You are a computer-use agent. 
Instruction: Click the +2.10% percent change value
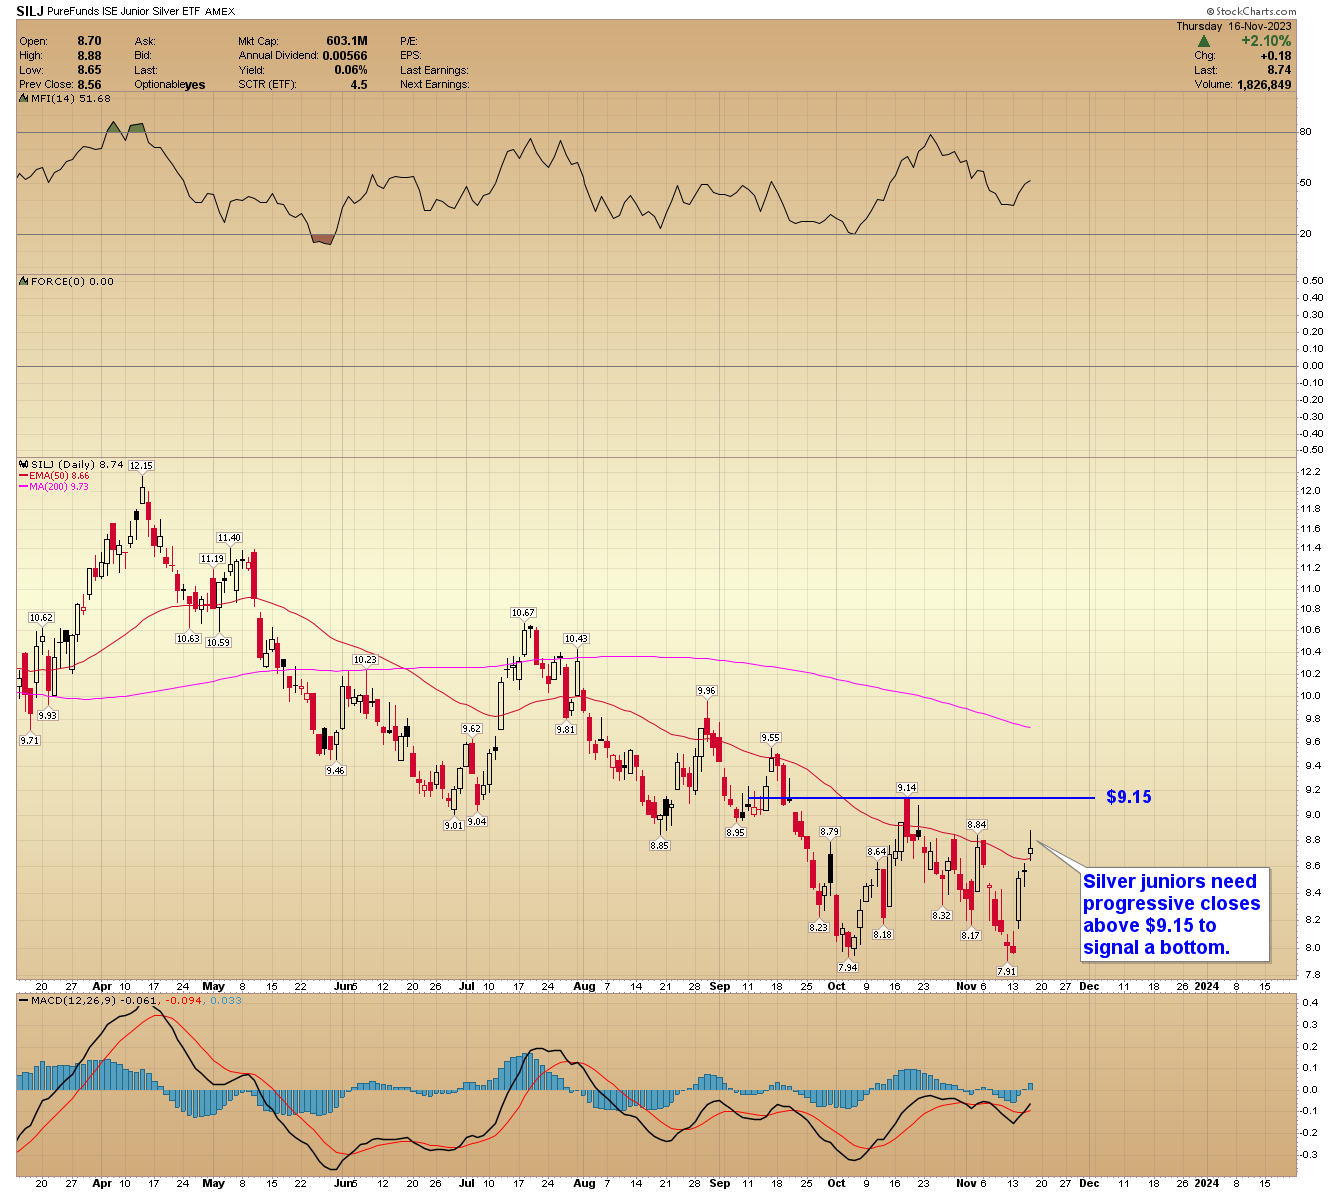(1266, 41)
